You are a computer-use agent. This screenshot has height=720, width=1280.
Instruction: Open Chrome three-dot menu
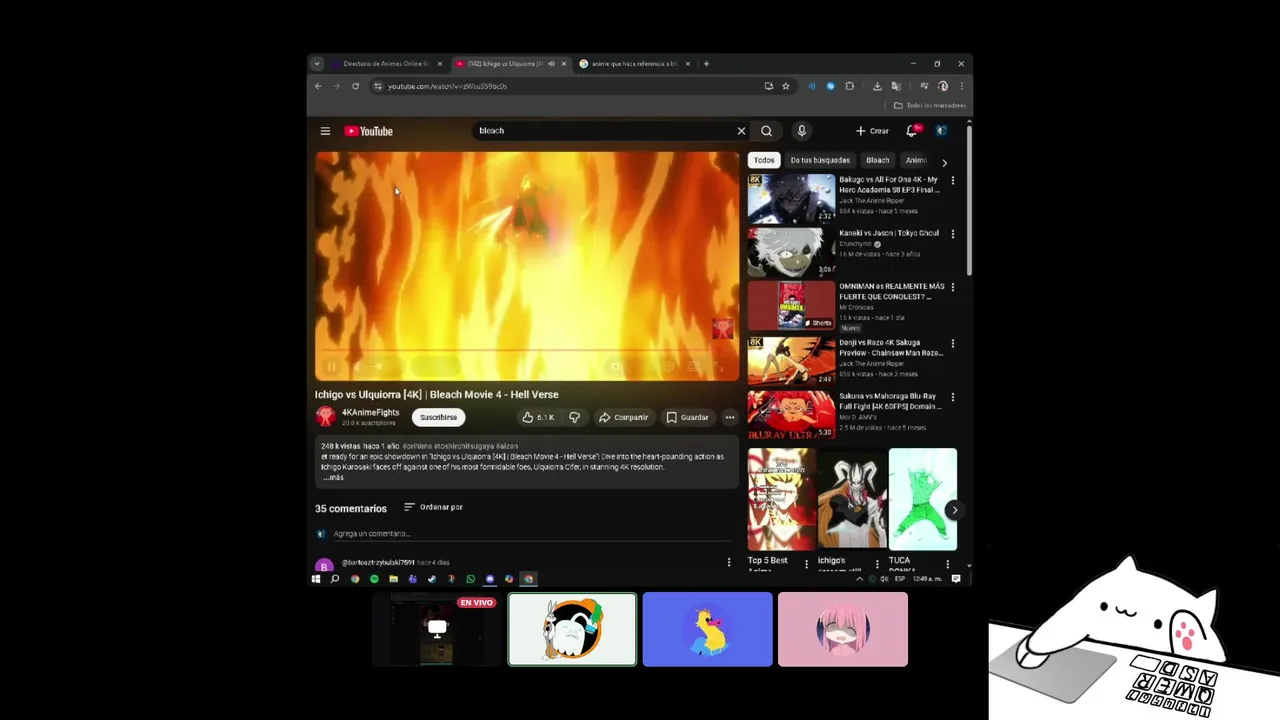961,86
